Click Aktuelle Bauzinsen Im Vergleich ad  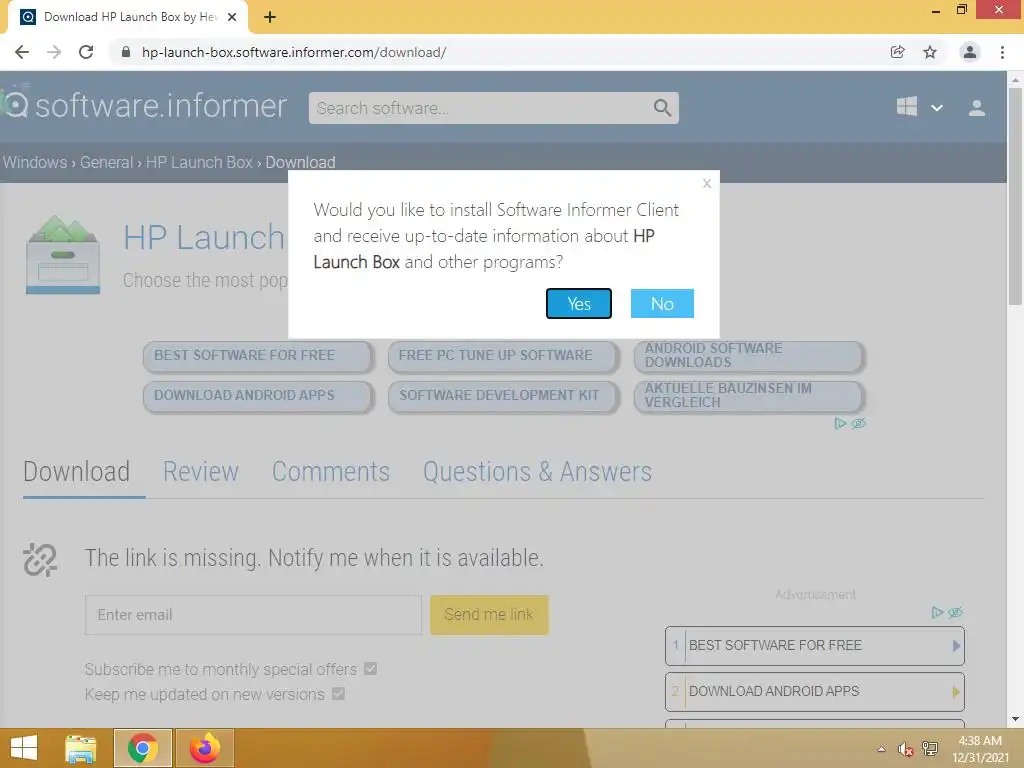(749, 396)
